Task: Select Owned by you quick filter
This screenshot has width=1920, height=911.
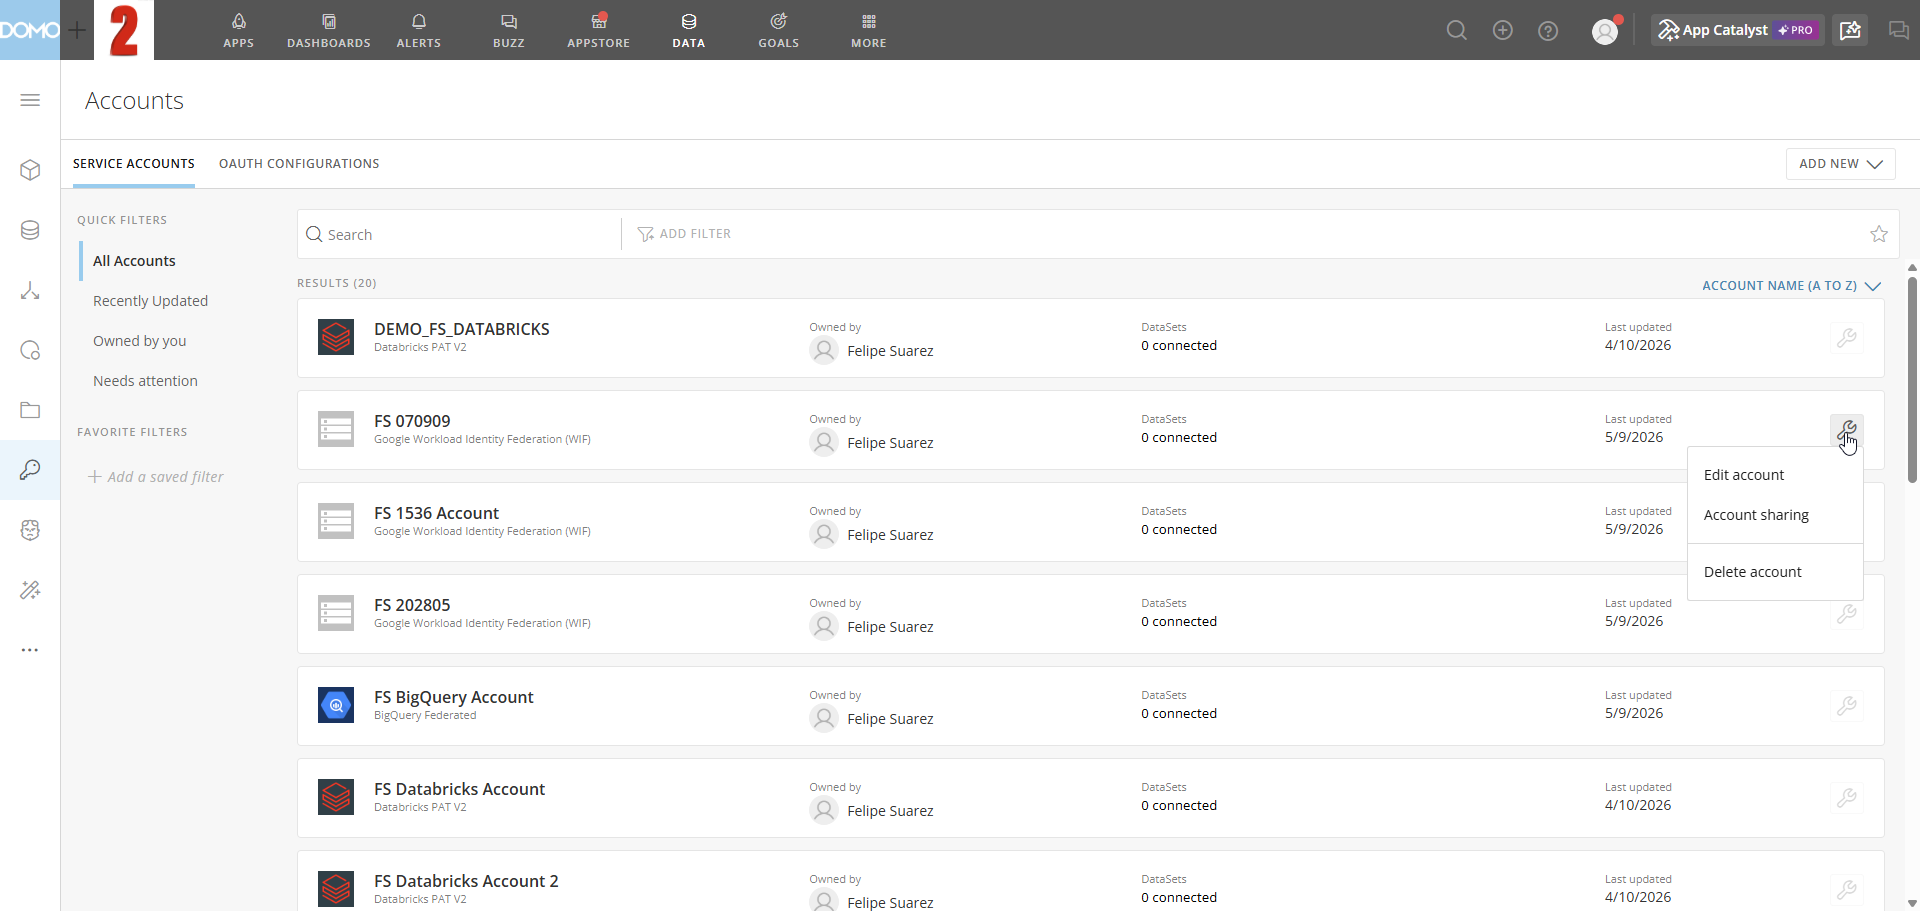Action: (139, 341)
